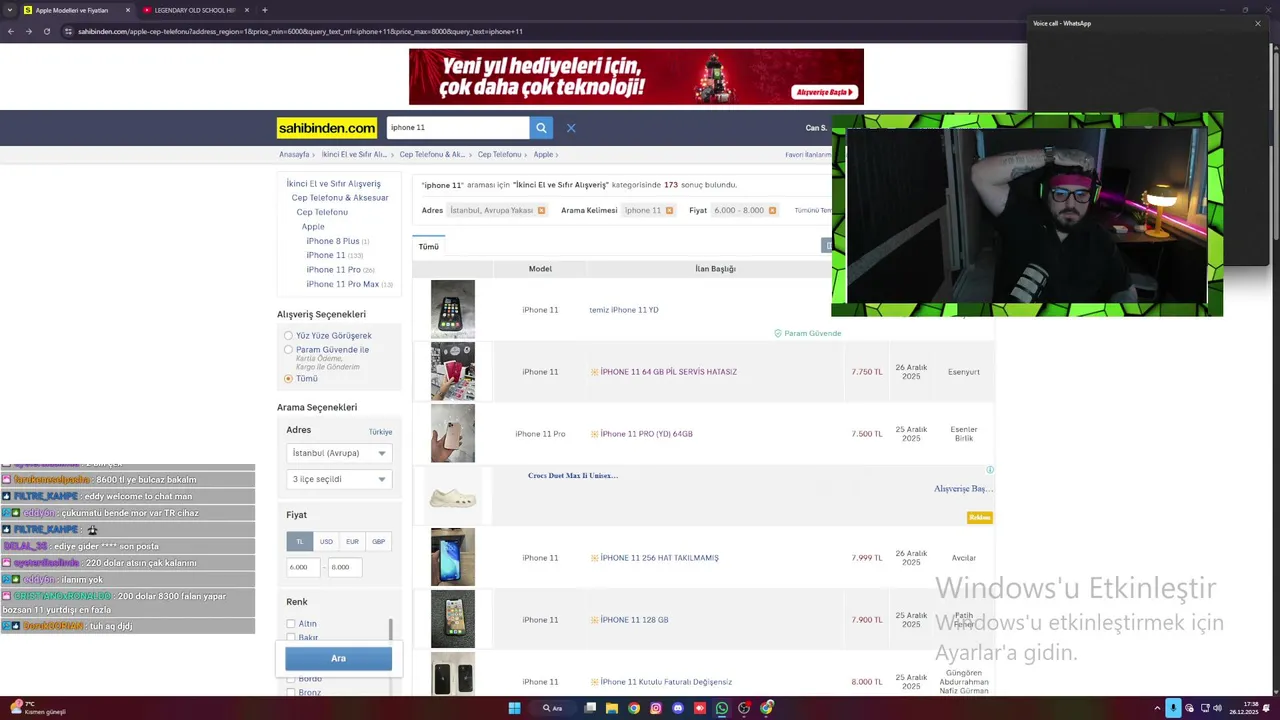Filter by iPhone 11 Pro Max category
This screenshot has width=1280, height=720.
point(342,284)
